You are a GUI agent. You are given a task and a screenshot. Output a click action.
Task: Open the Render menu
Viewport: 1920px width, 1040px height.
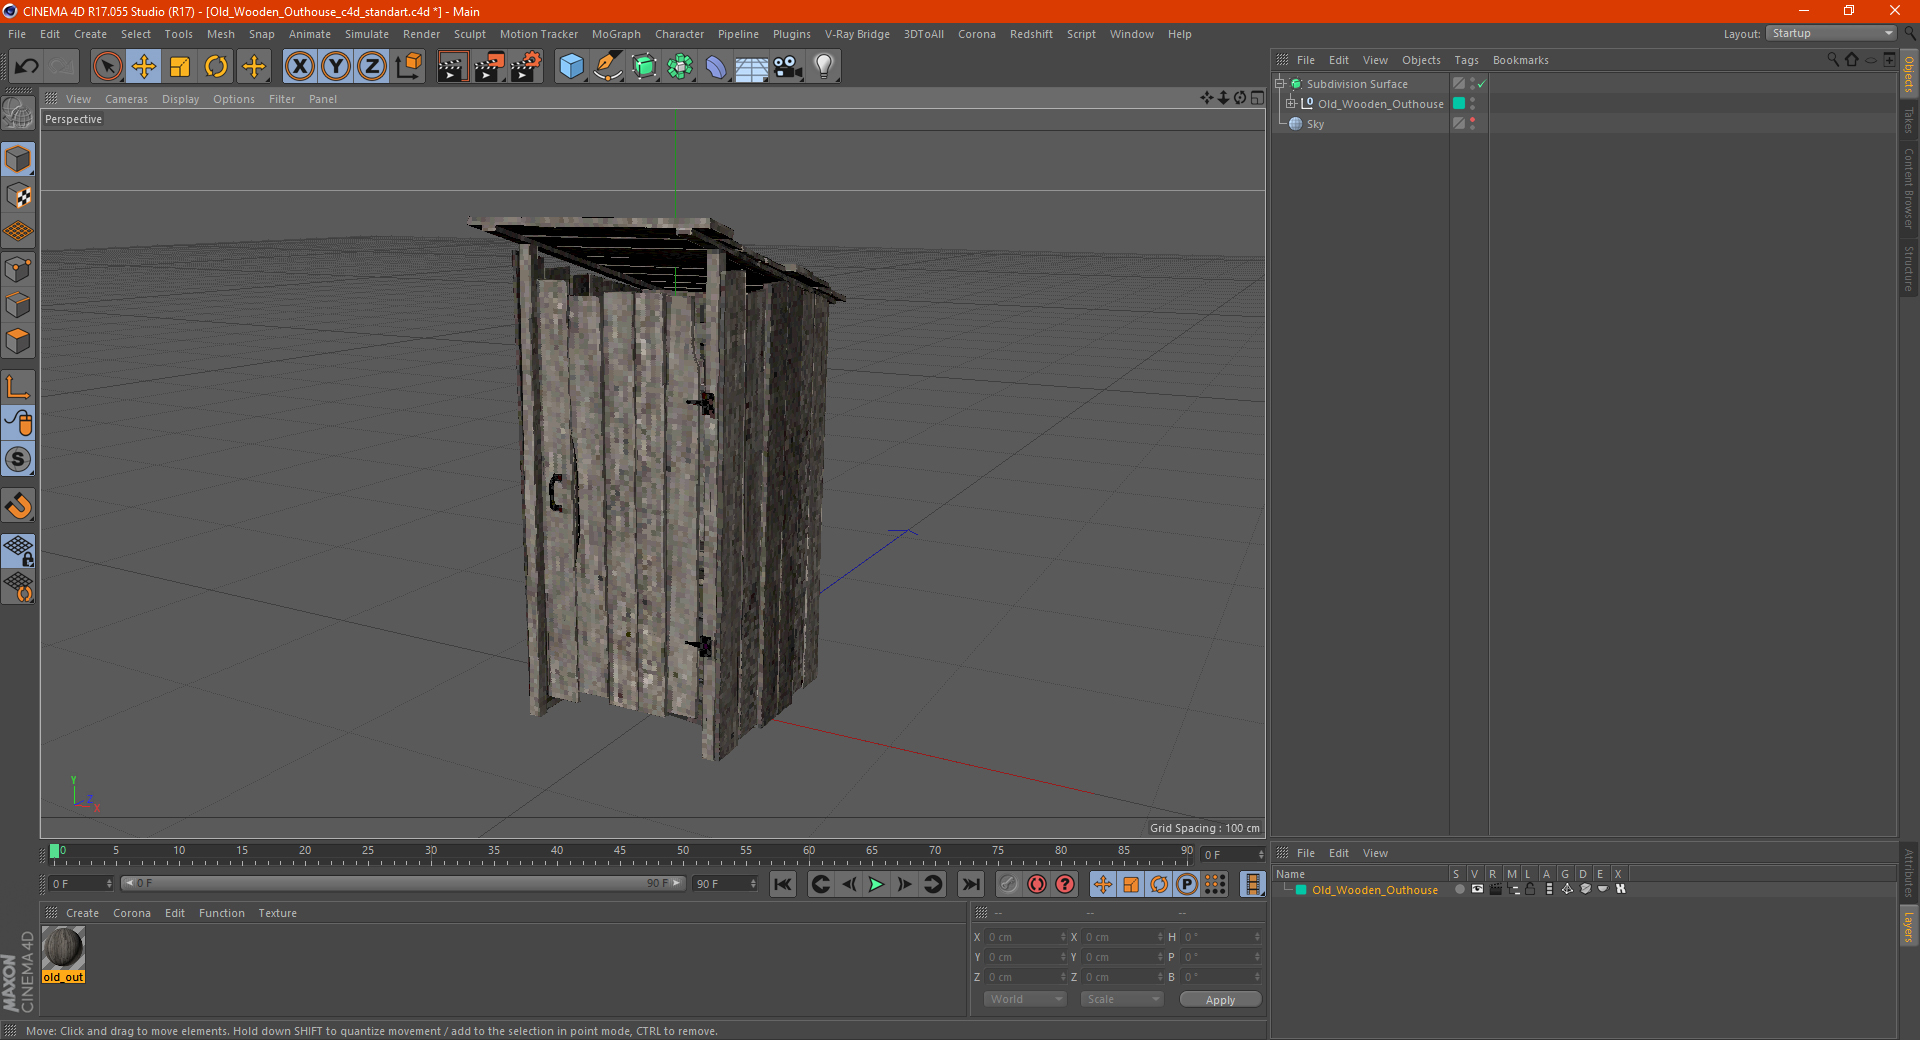[421, 34]
